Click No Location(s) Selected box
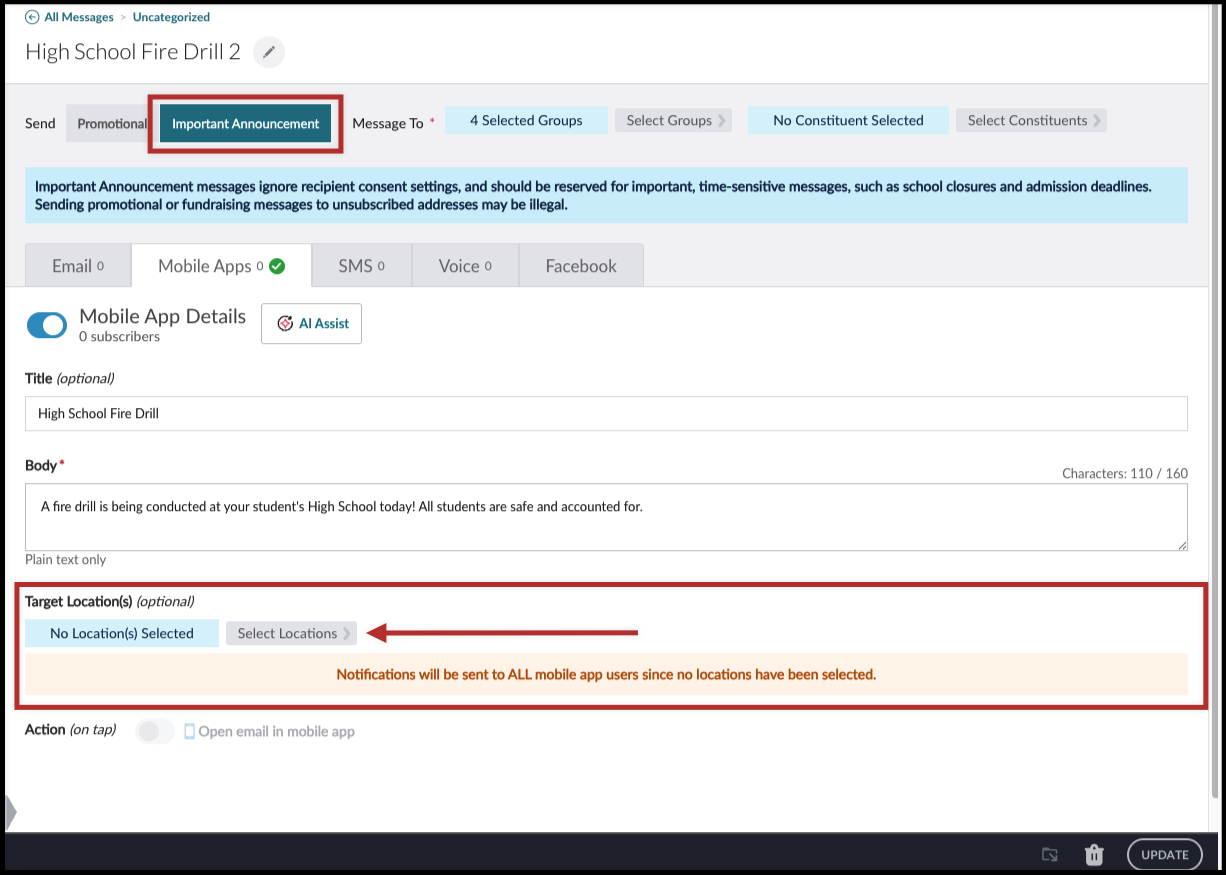Viewport: 1226px width, 875px height. click(122, 633)
